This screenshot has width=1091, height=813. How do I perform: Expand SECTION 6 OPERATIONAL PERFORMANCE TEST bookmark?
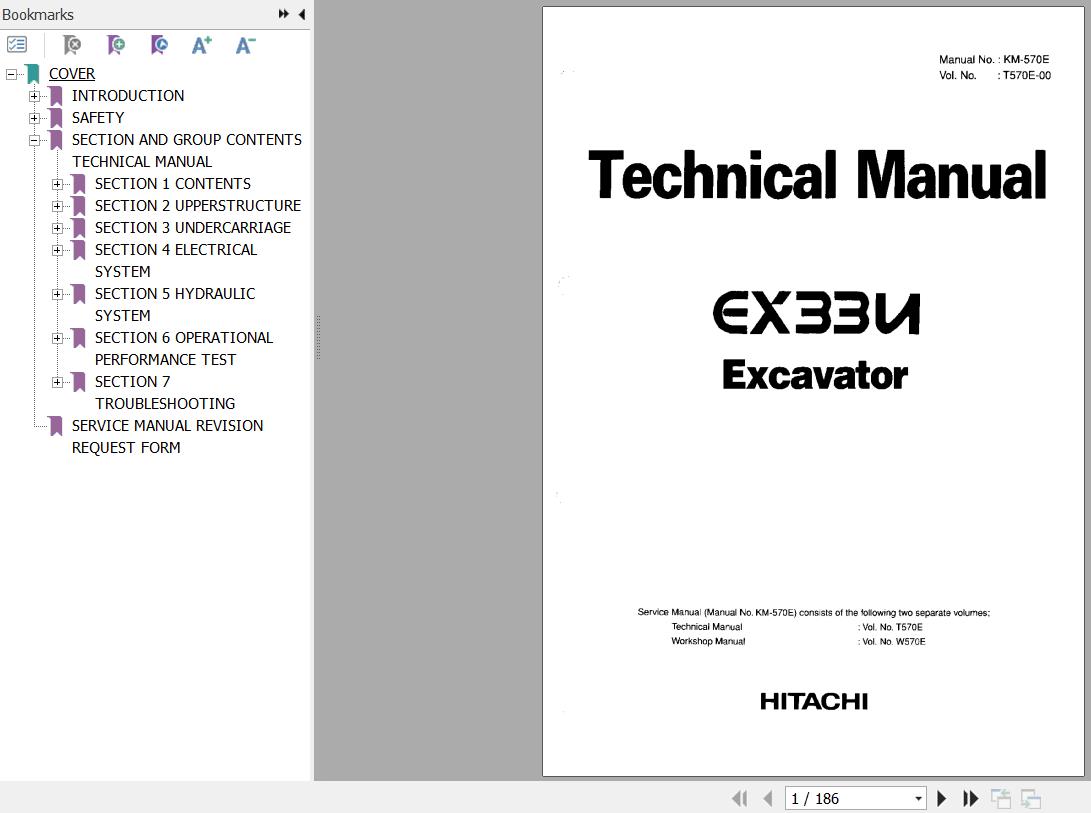(57, 338)
